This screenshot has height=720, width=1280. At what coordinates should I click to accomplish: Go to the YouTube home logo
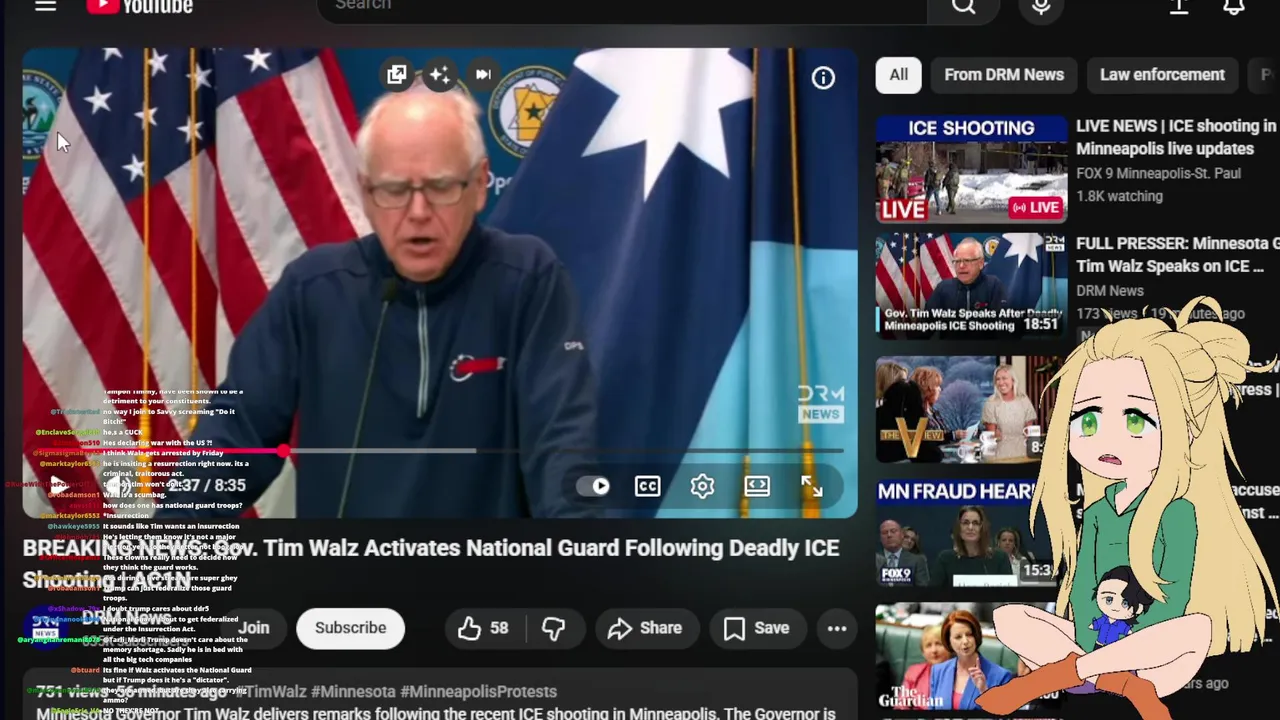[x=139, y=6]
